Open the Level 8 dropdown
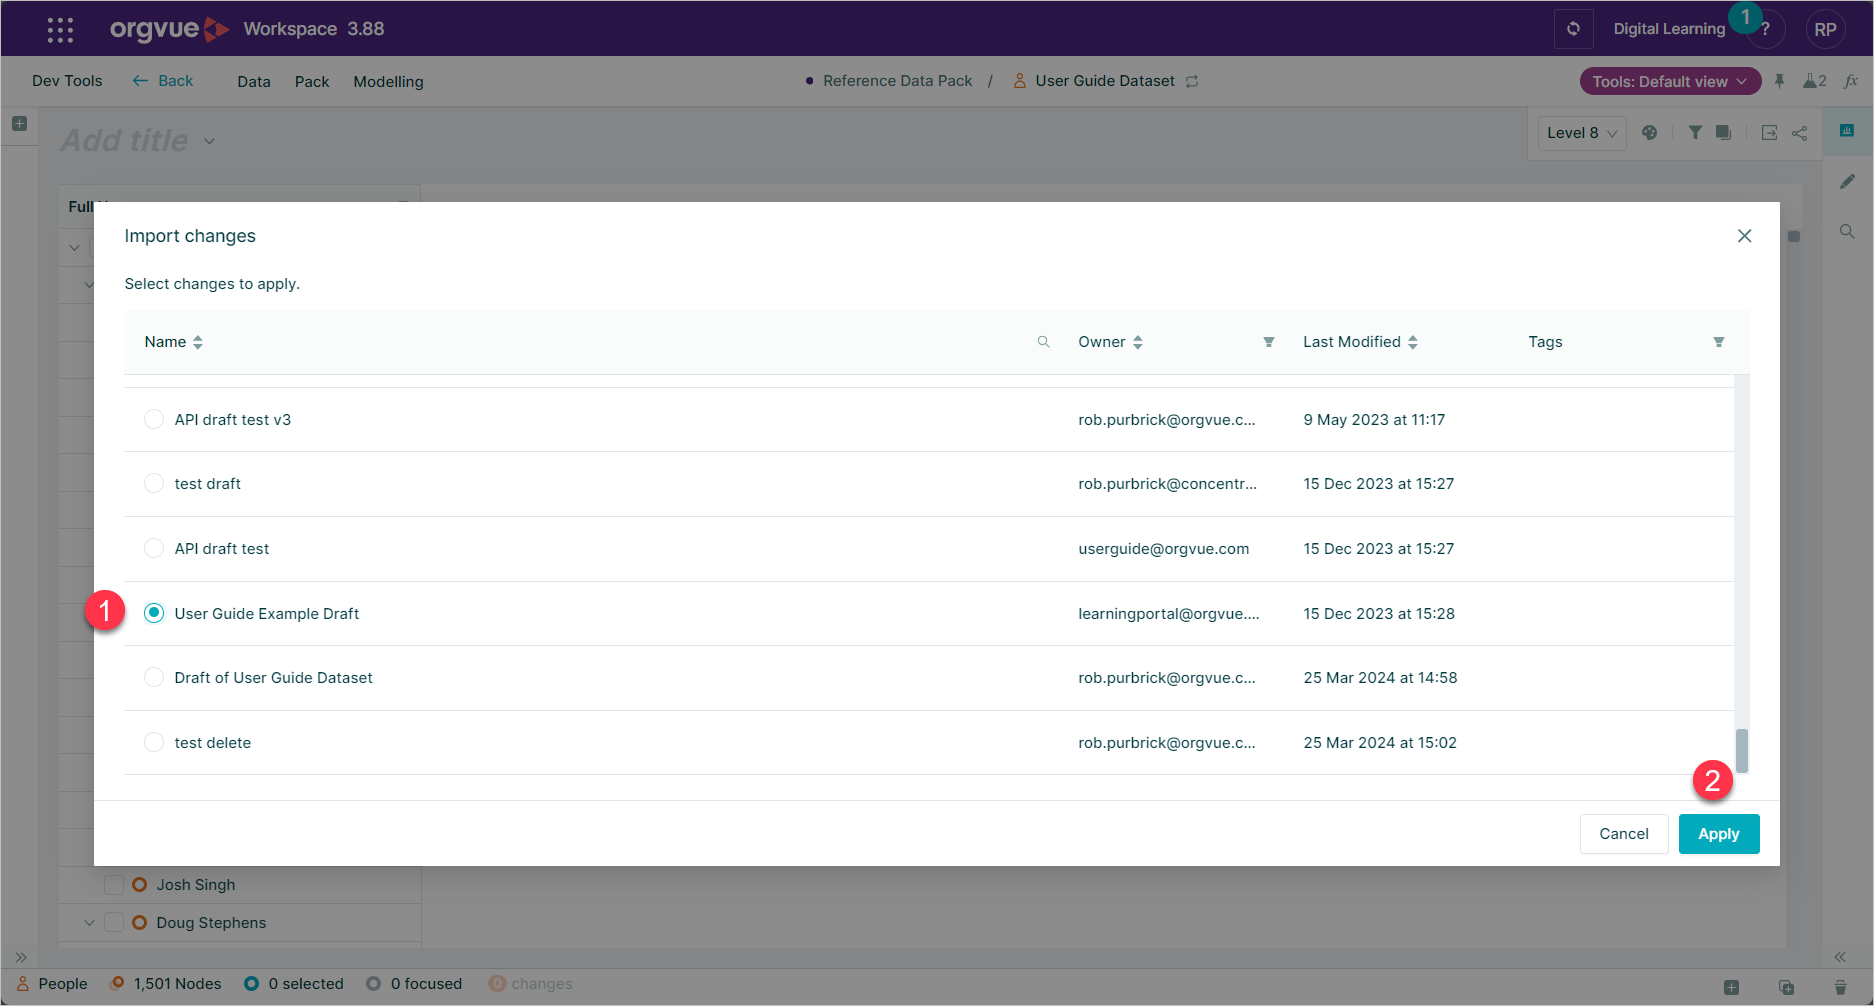This screenshot has height=1006, width=1874. [x=1582, y=133]
